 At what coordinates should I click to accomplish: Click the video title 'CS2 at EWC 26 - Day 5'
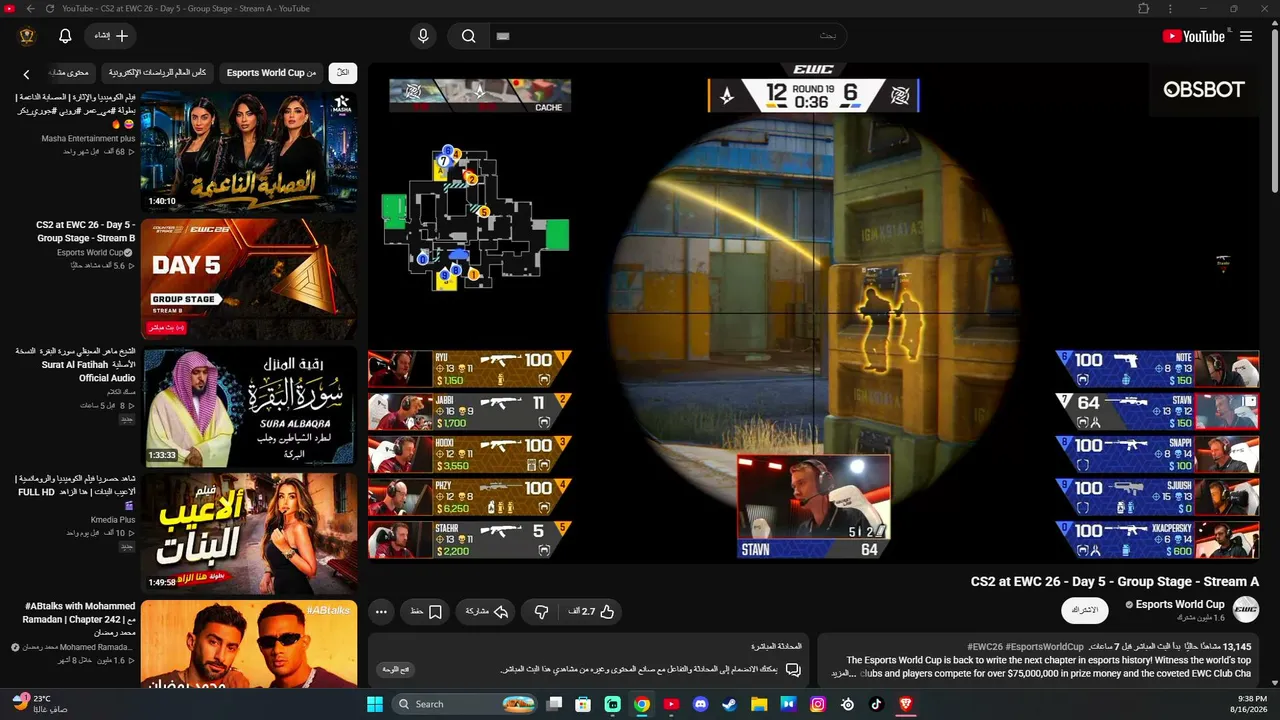pos(1115,581)
